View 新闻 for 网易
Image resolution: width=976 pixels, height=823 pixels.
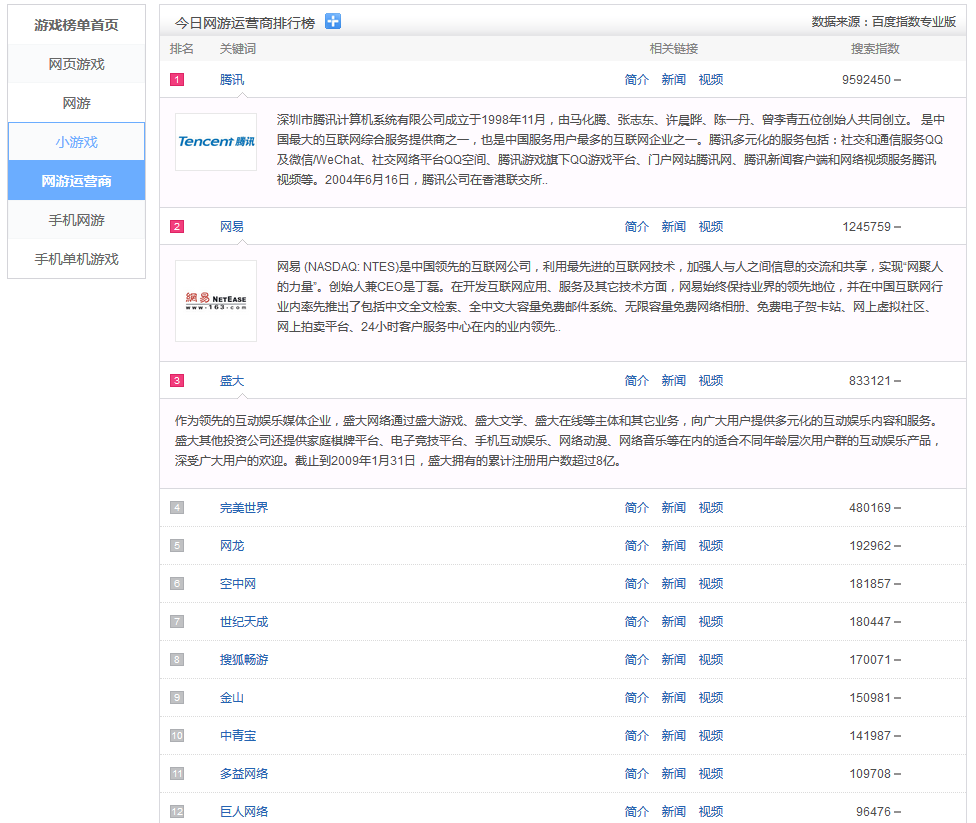pyautogui.click(x=673, y=227)
